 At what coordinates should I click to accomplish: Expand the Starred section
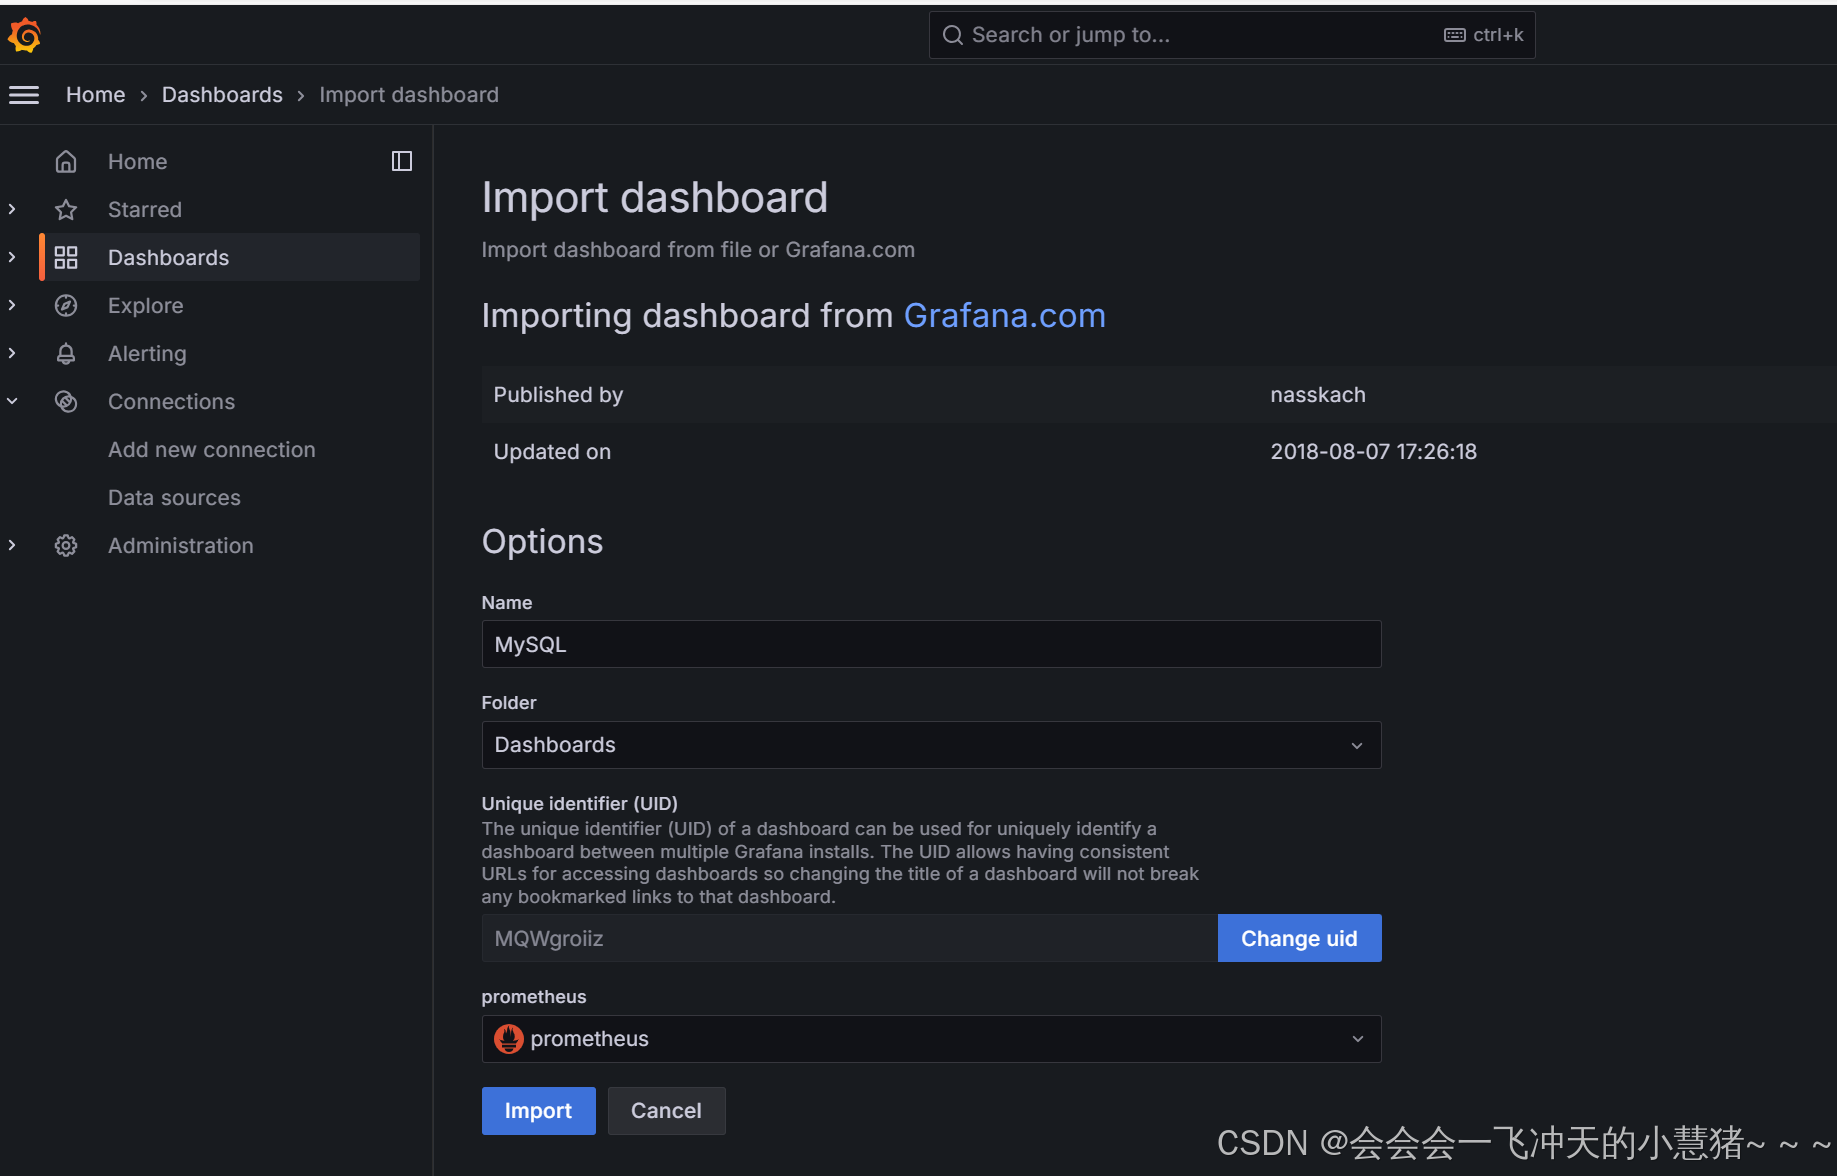click(12, 209)
